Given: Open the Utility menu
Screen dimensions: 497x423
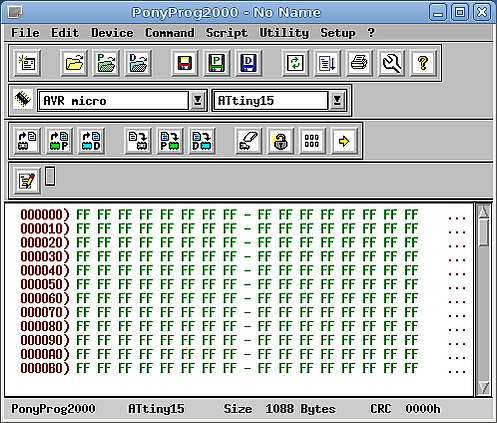Looking at the screenshot, I should [x=284, y=33].
